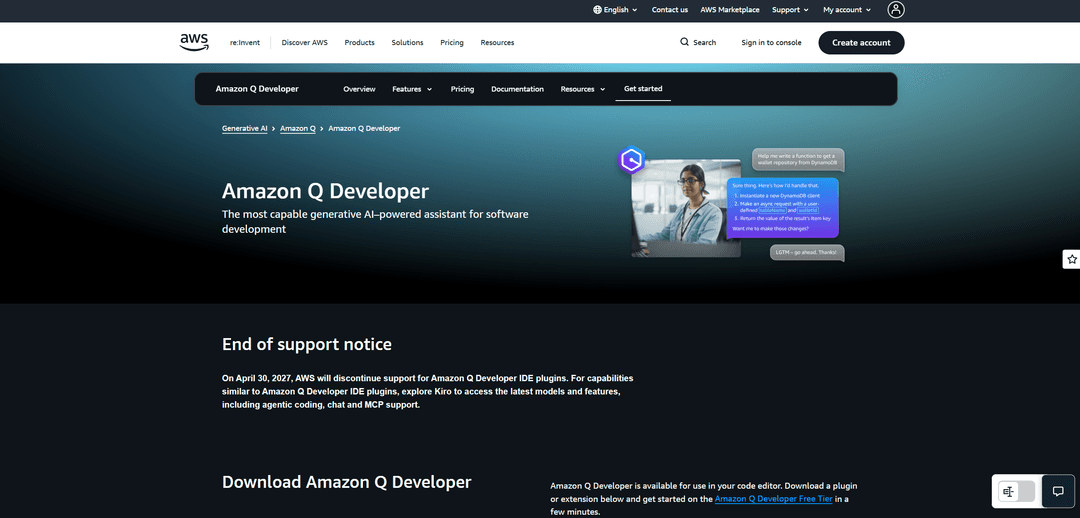Click the current-page 'Amazon Q Developer' breadcrumb text
This screenshot has width=1080, height=518.
pyautogui.click(x=364, y=129)
